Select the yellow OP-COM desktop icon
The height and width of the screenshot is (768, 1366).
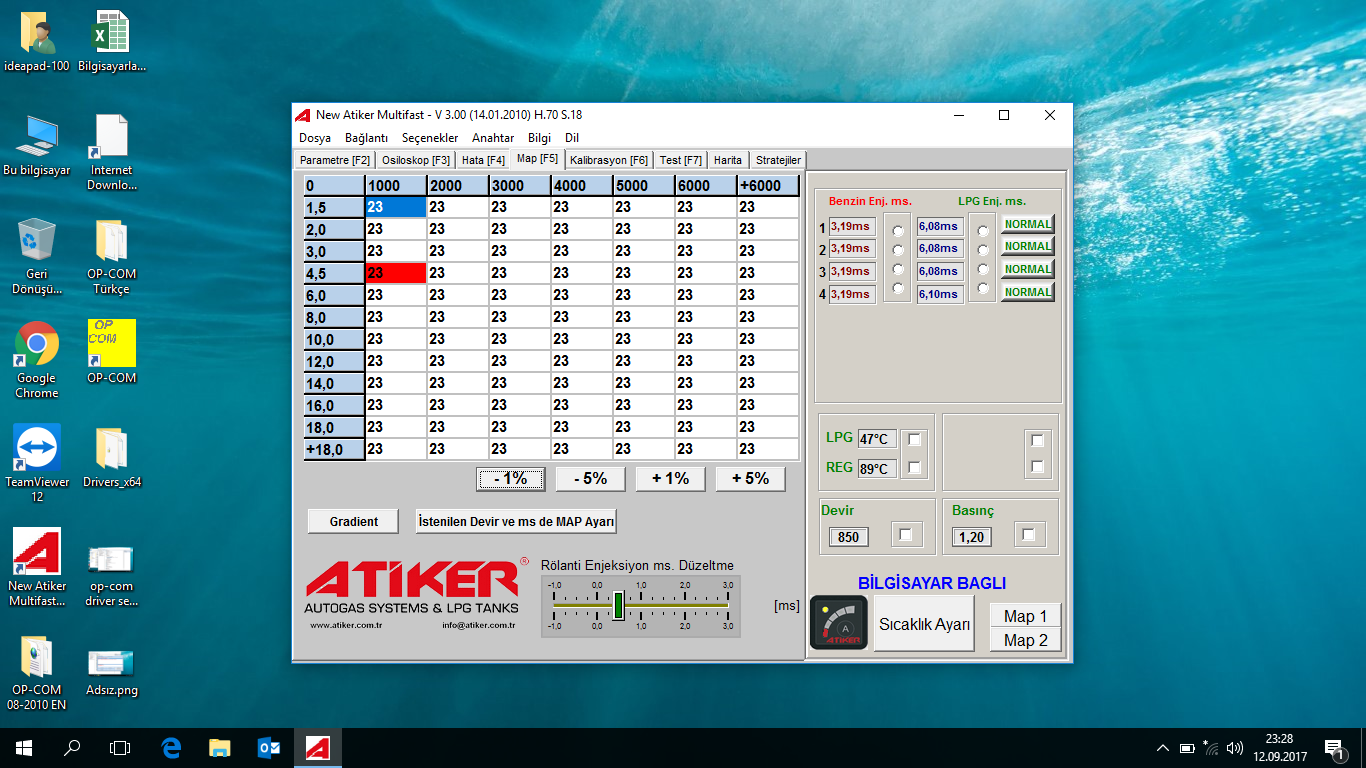coord(111,344)
